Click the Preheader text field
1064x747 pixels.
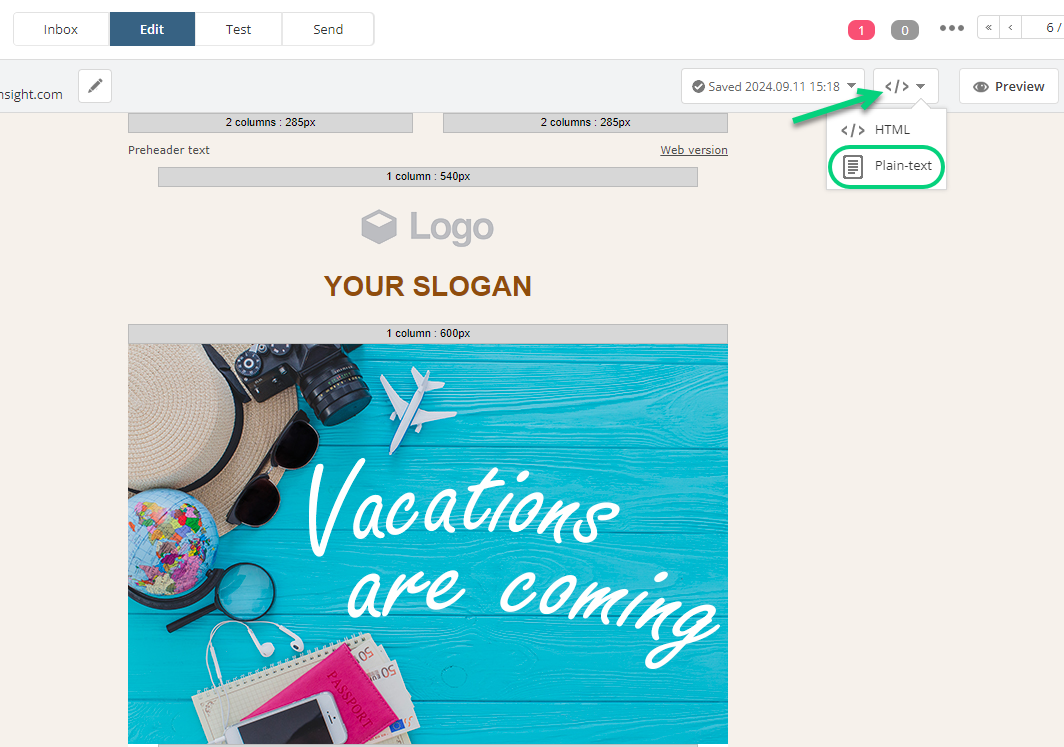[169, 150]
